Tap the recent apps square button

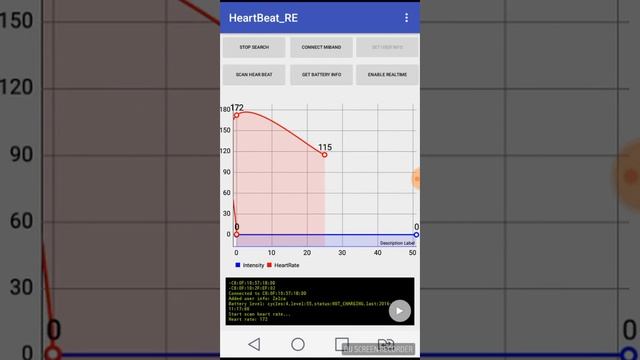[342, 344]
